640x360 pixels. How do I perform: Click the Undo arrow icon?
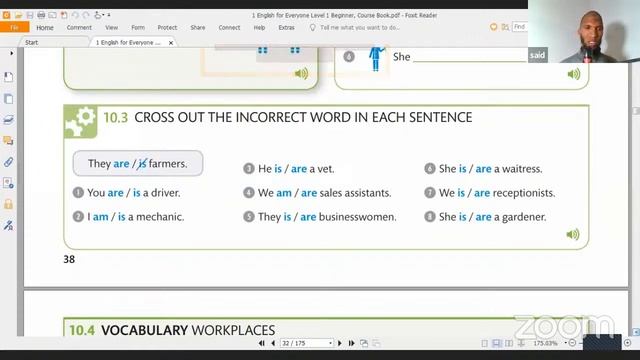point(75,15)
